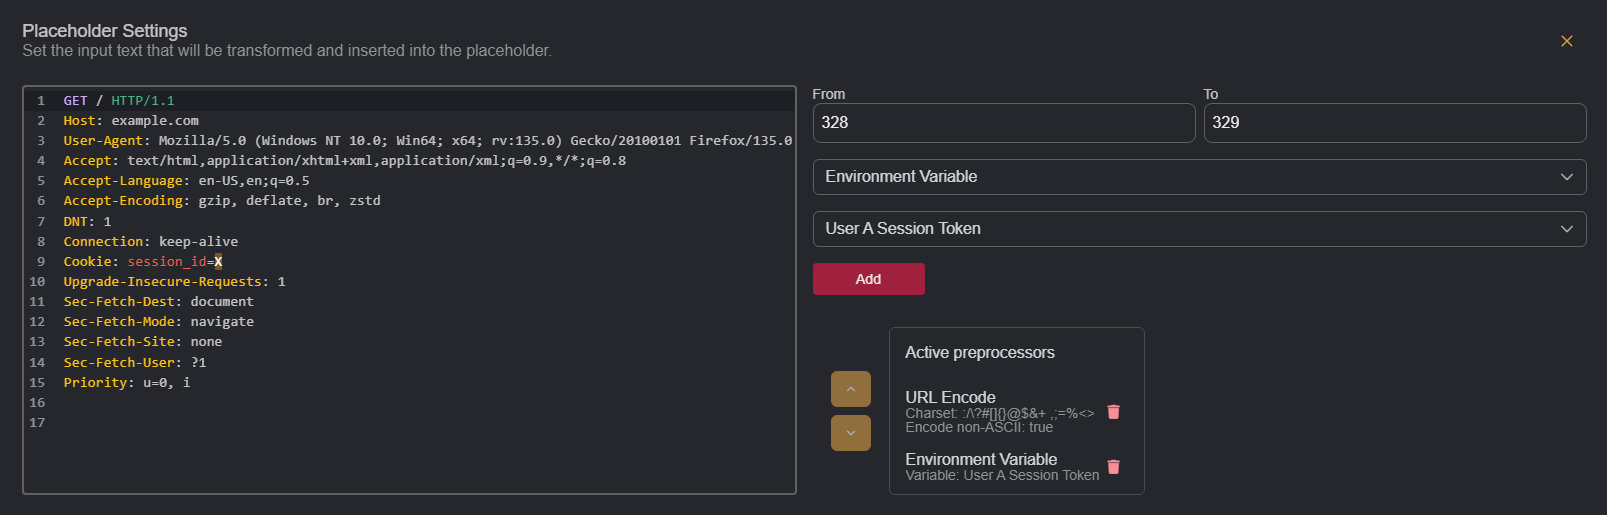Select the Environment Variable entry in Active preprocessors list

click(1002, 467)
